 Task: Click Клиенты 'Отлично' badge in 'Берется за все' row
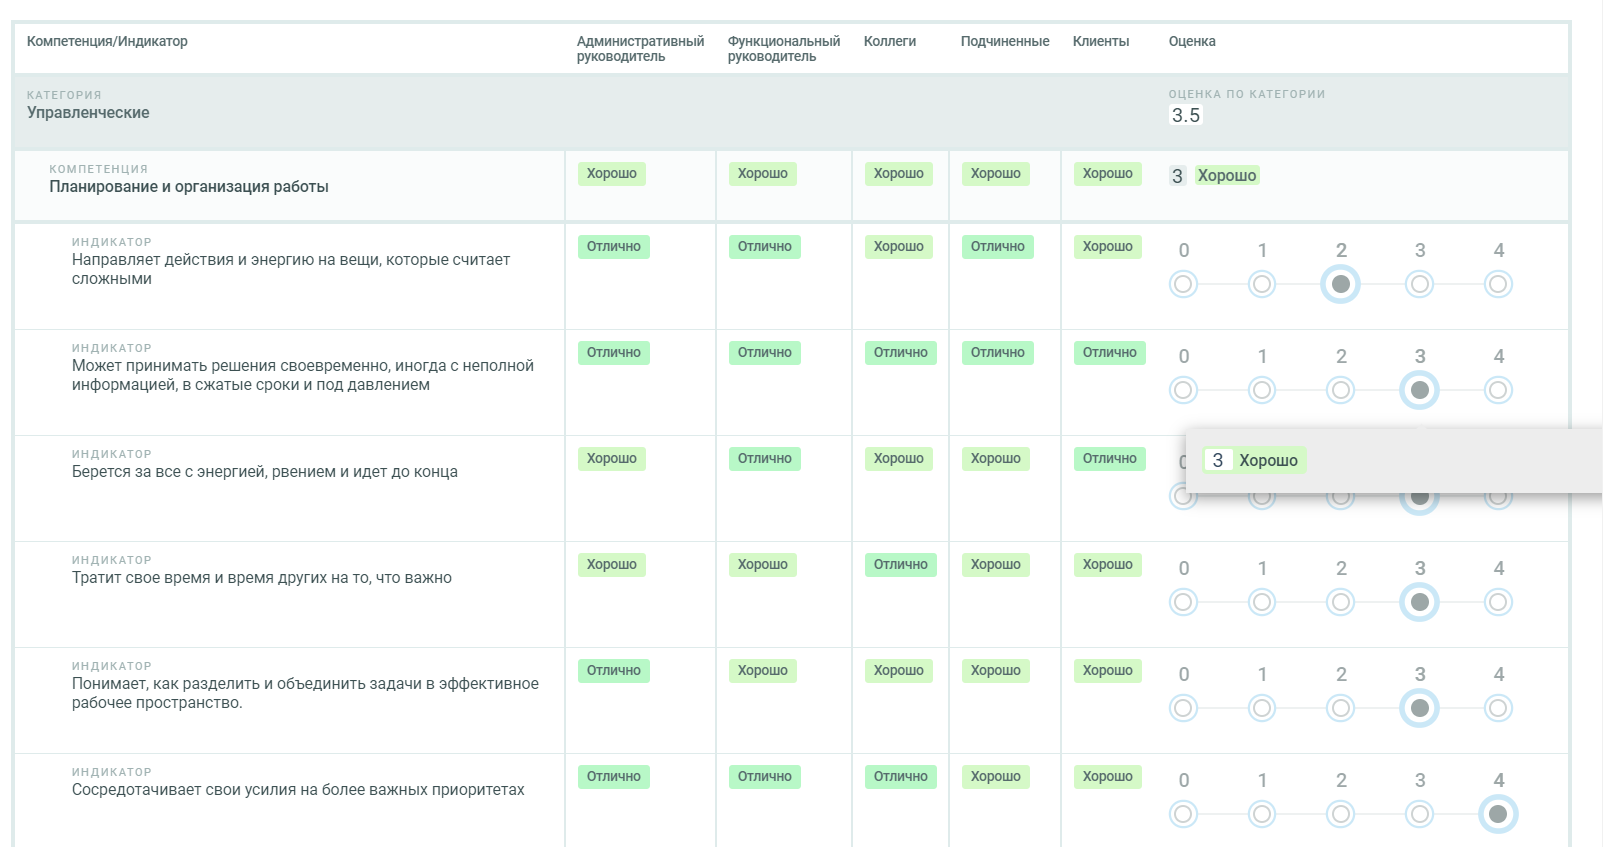(1110, 459)
